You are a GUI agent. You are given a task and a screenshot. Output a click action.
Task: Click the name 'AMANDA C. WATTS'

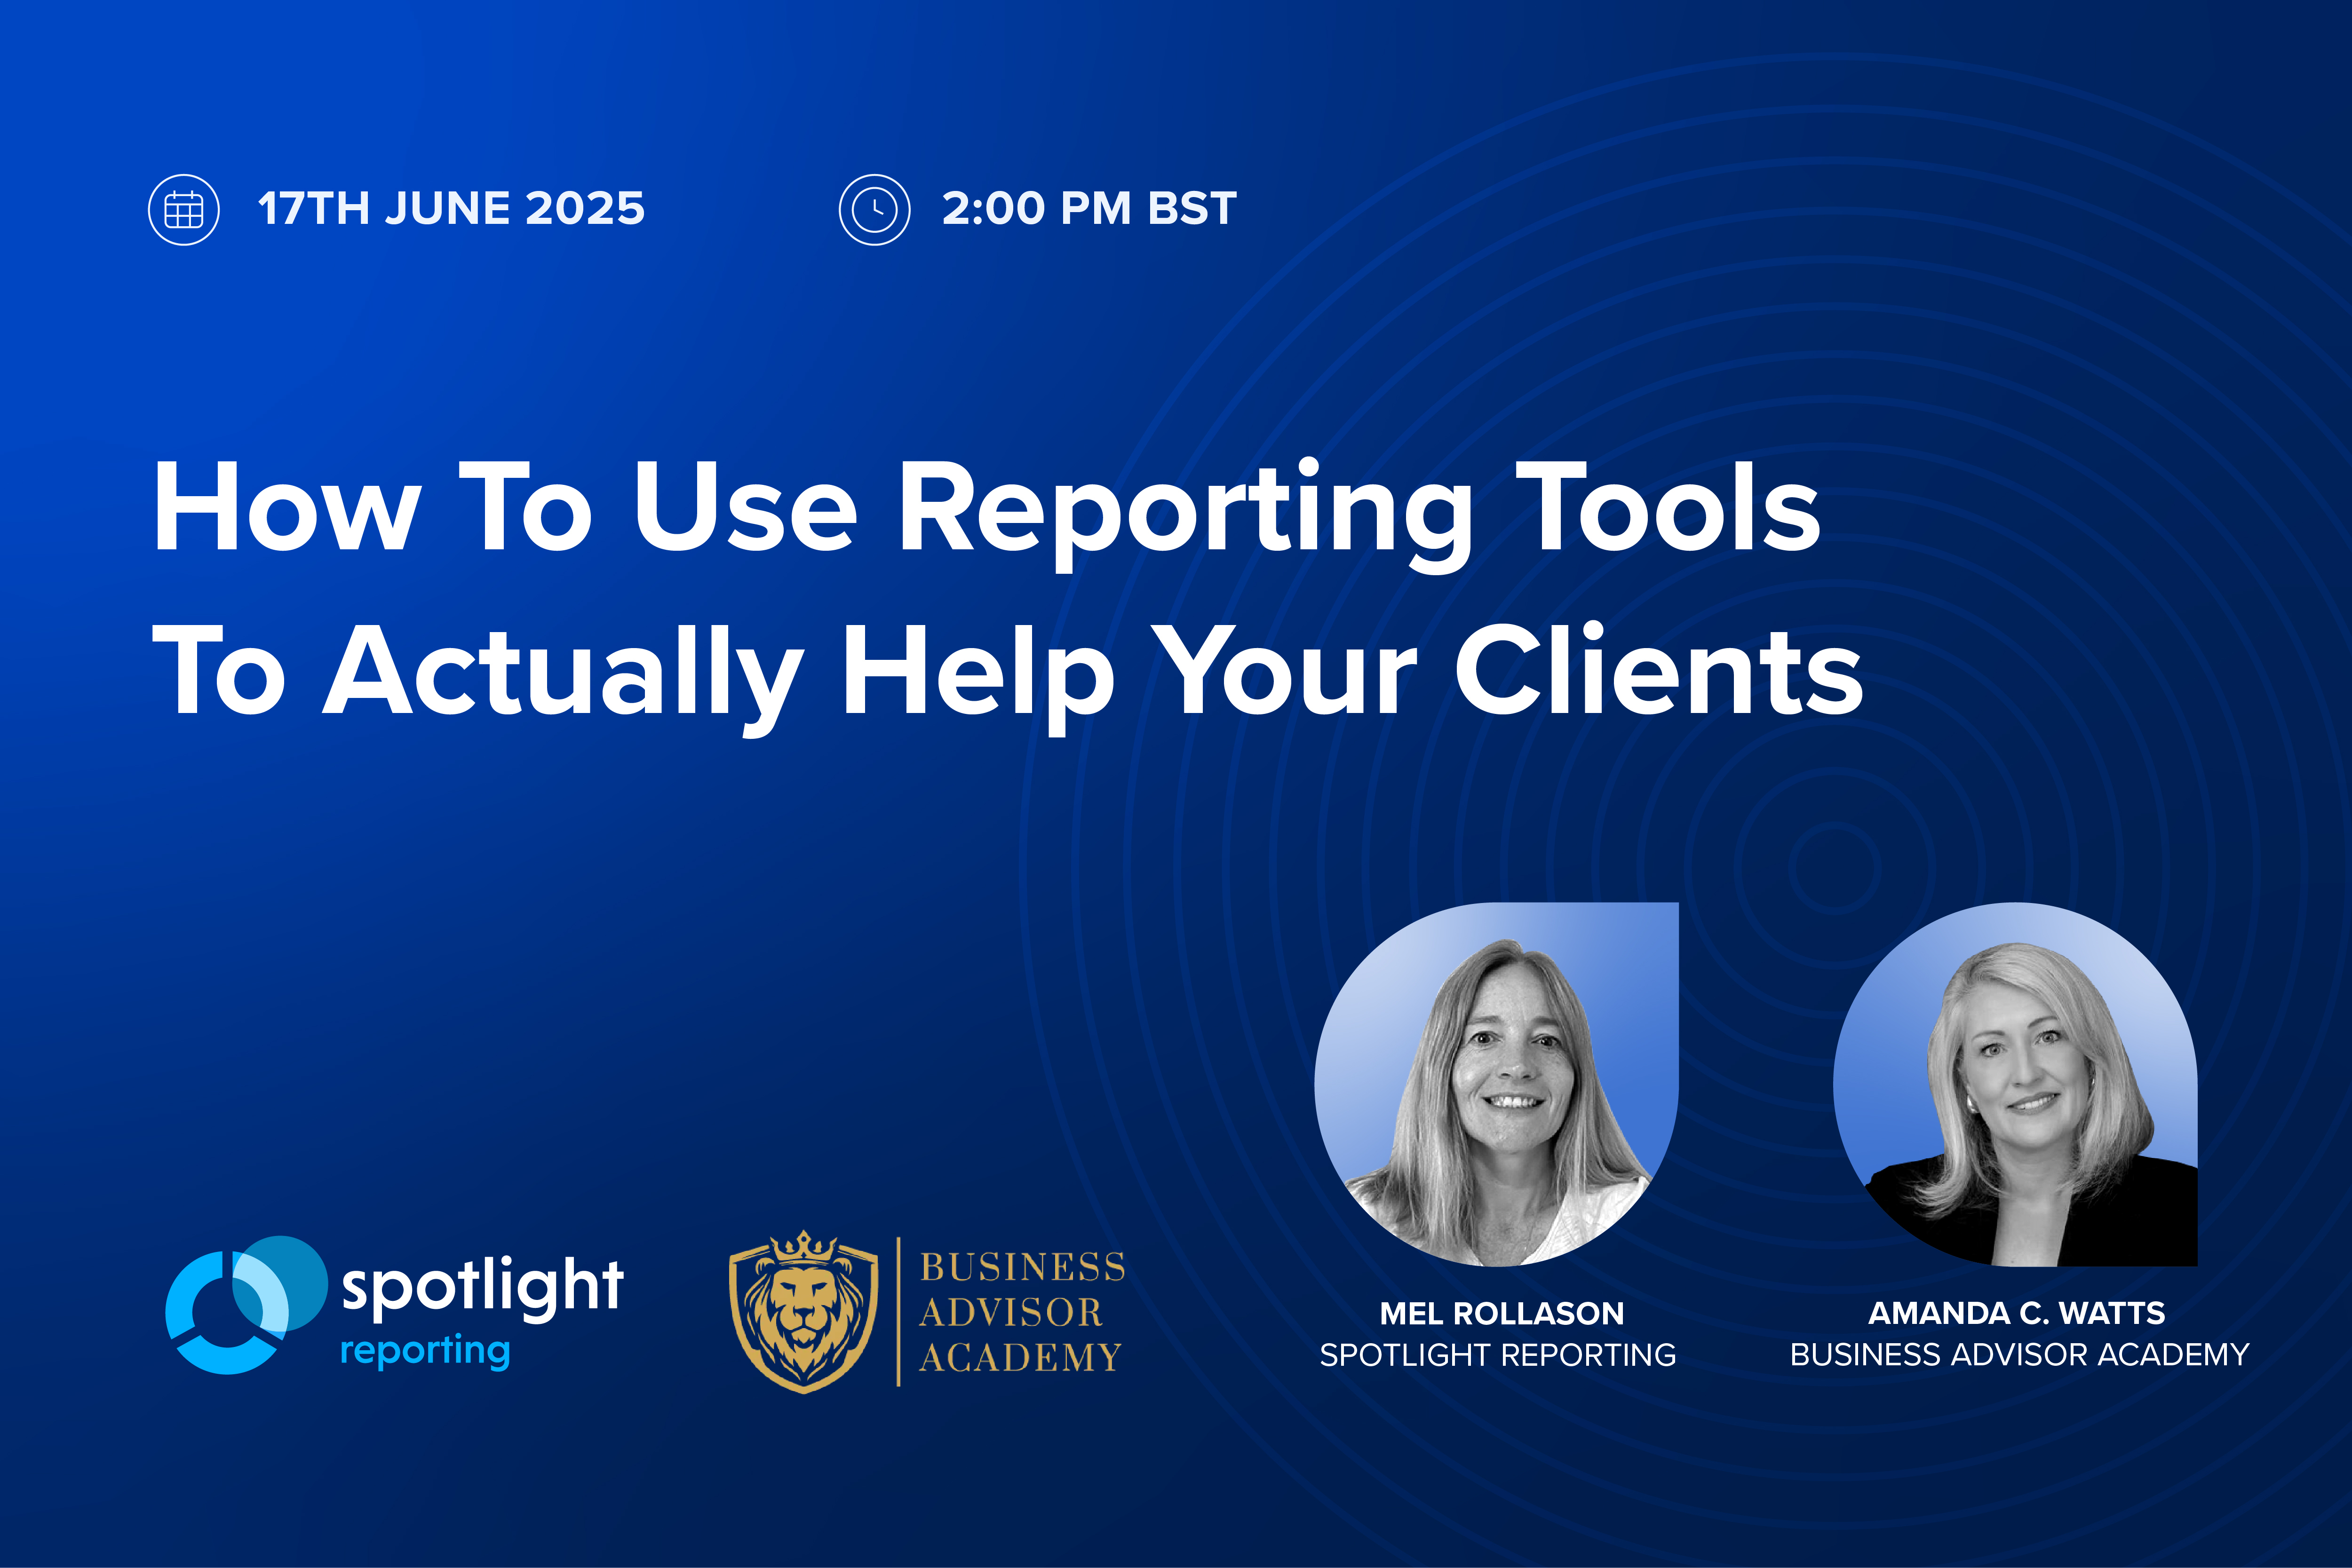pos(2016,1313)
